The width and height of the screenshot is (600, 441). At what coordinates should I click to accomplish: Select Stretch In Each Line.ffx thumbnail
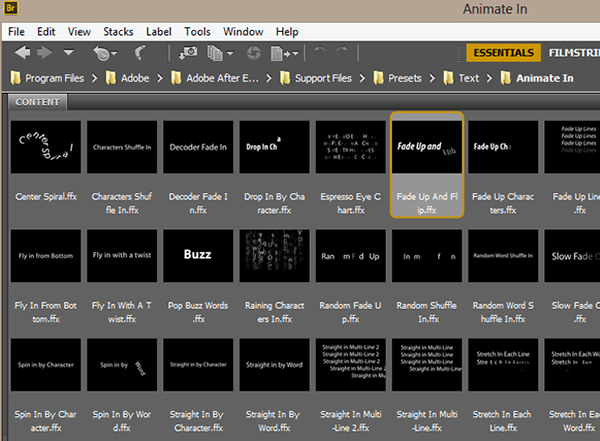(503, 364)
